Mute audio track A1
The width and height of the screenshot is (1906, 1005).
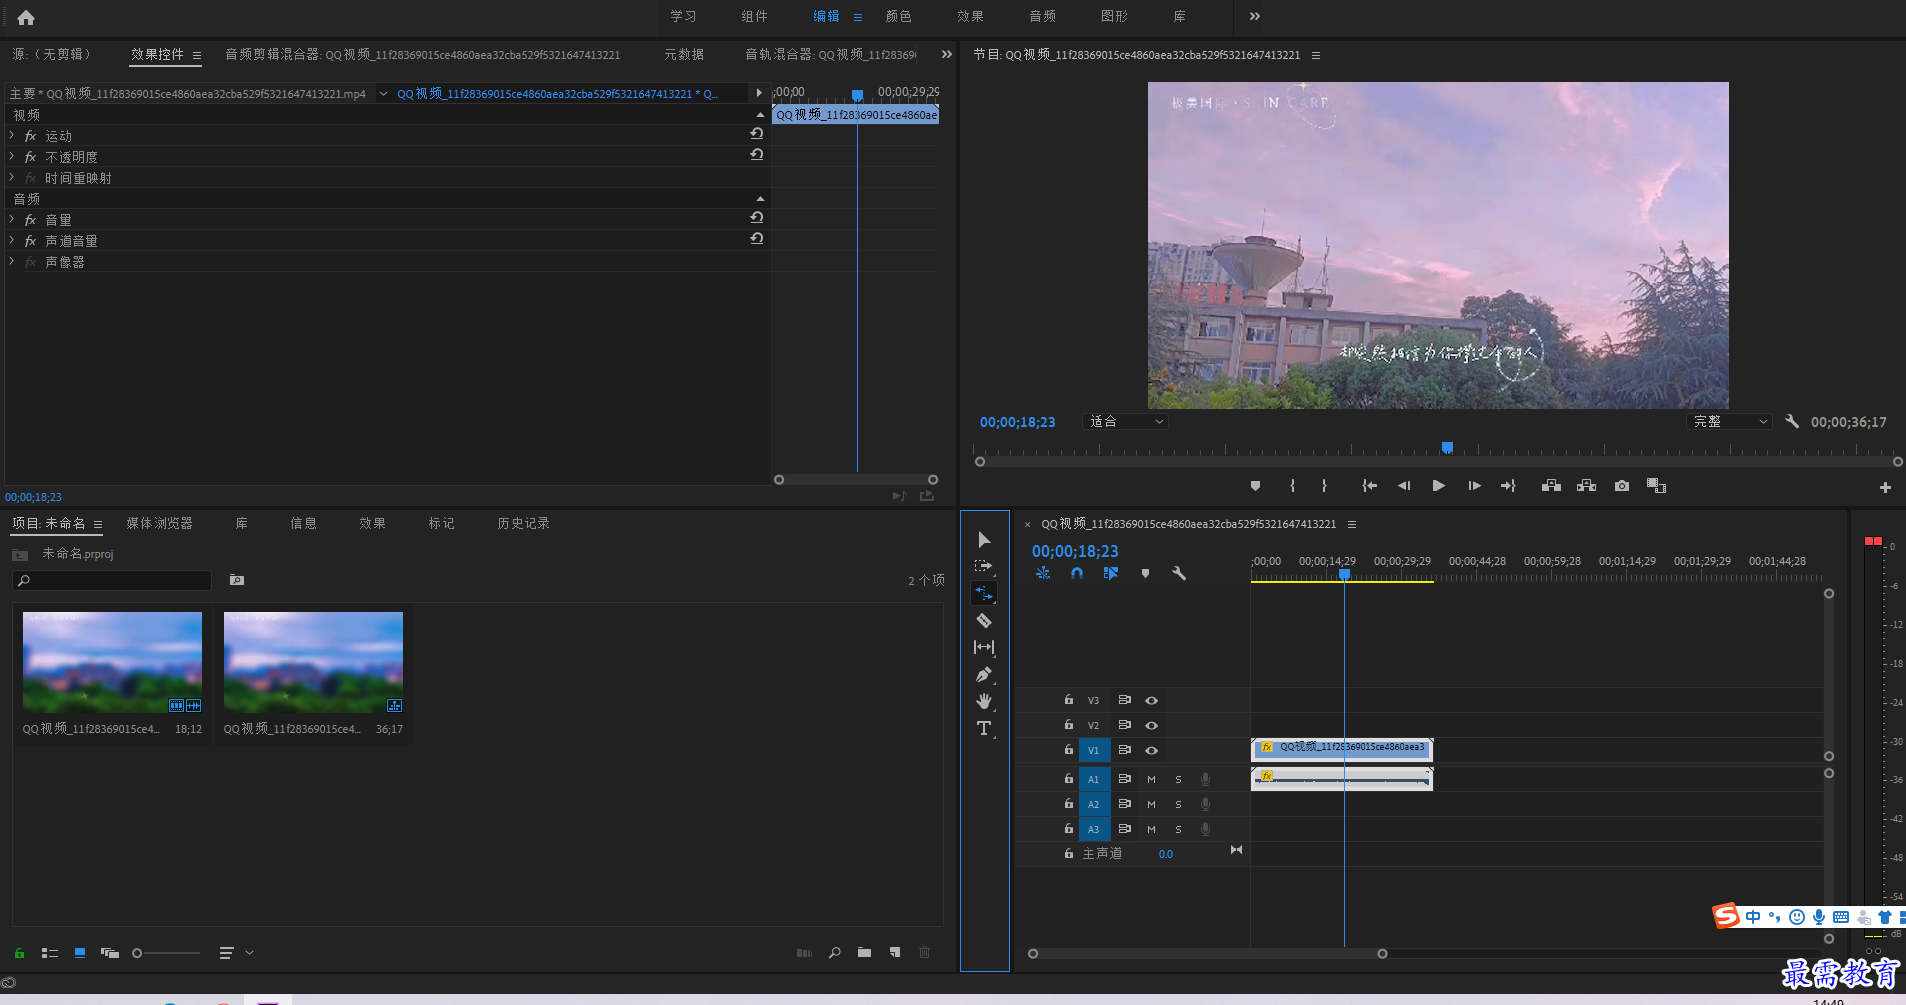1151,779
